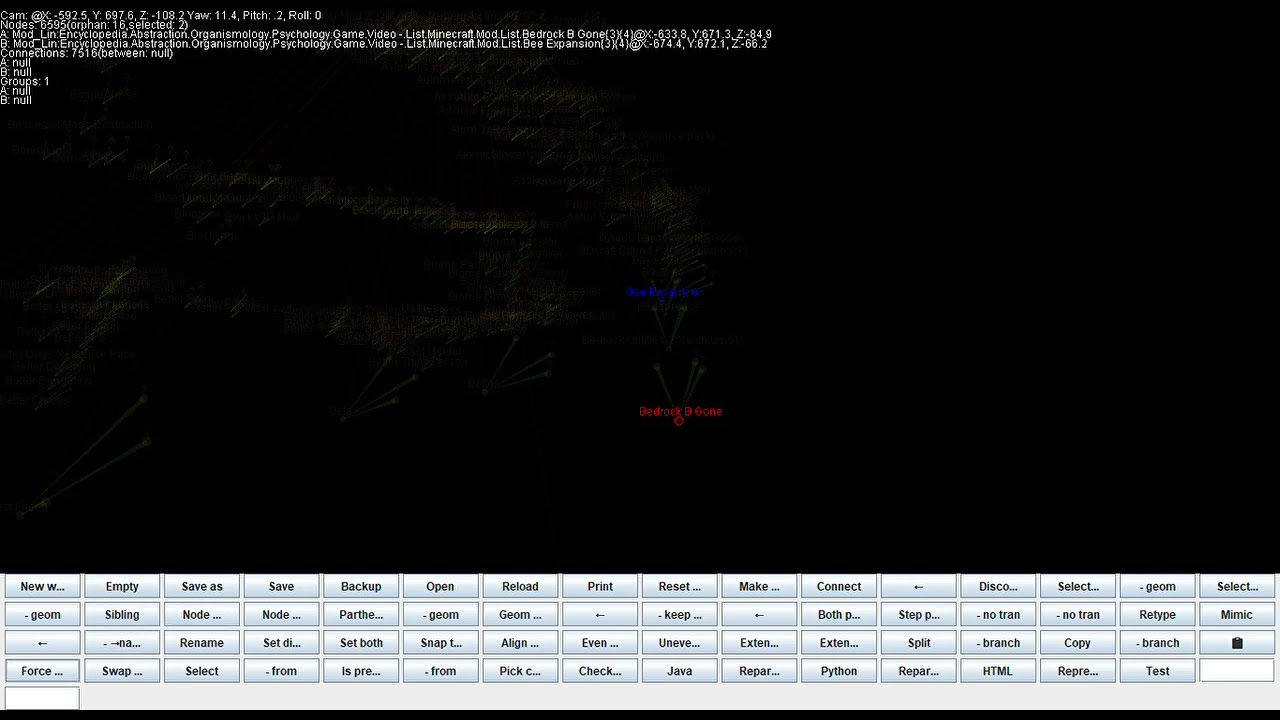The height and width of the screenshot is (720, 1280).
Task: Click the "Print" button
Action: [x=600, y=587]
